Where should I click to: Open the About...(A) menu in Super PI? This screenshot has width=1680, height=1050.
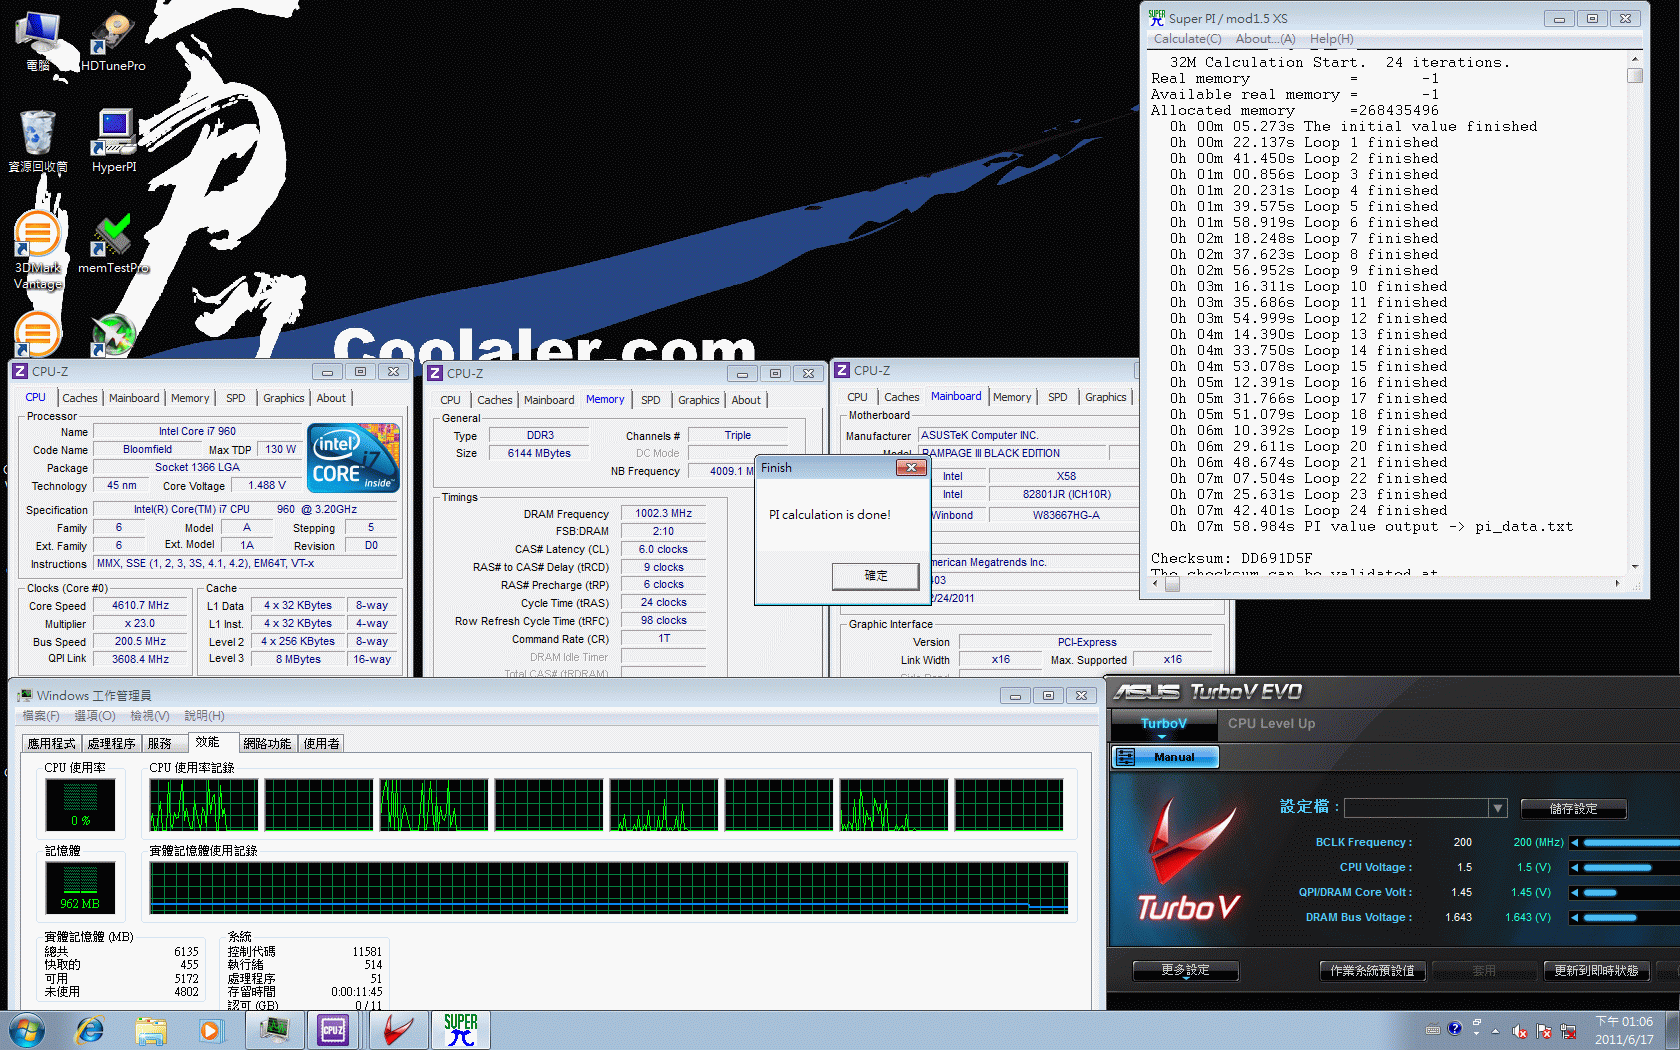[1265, 39]
